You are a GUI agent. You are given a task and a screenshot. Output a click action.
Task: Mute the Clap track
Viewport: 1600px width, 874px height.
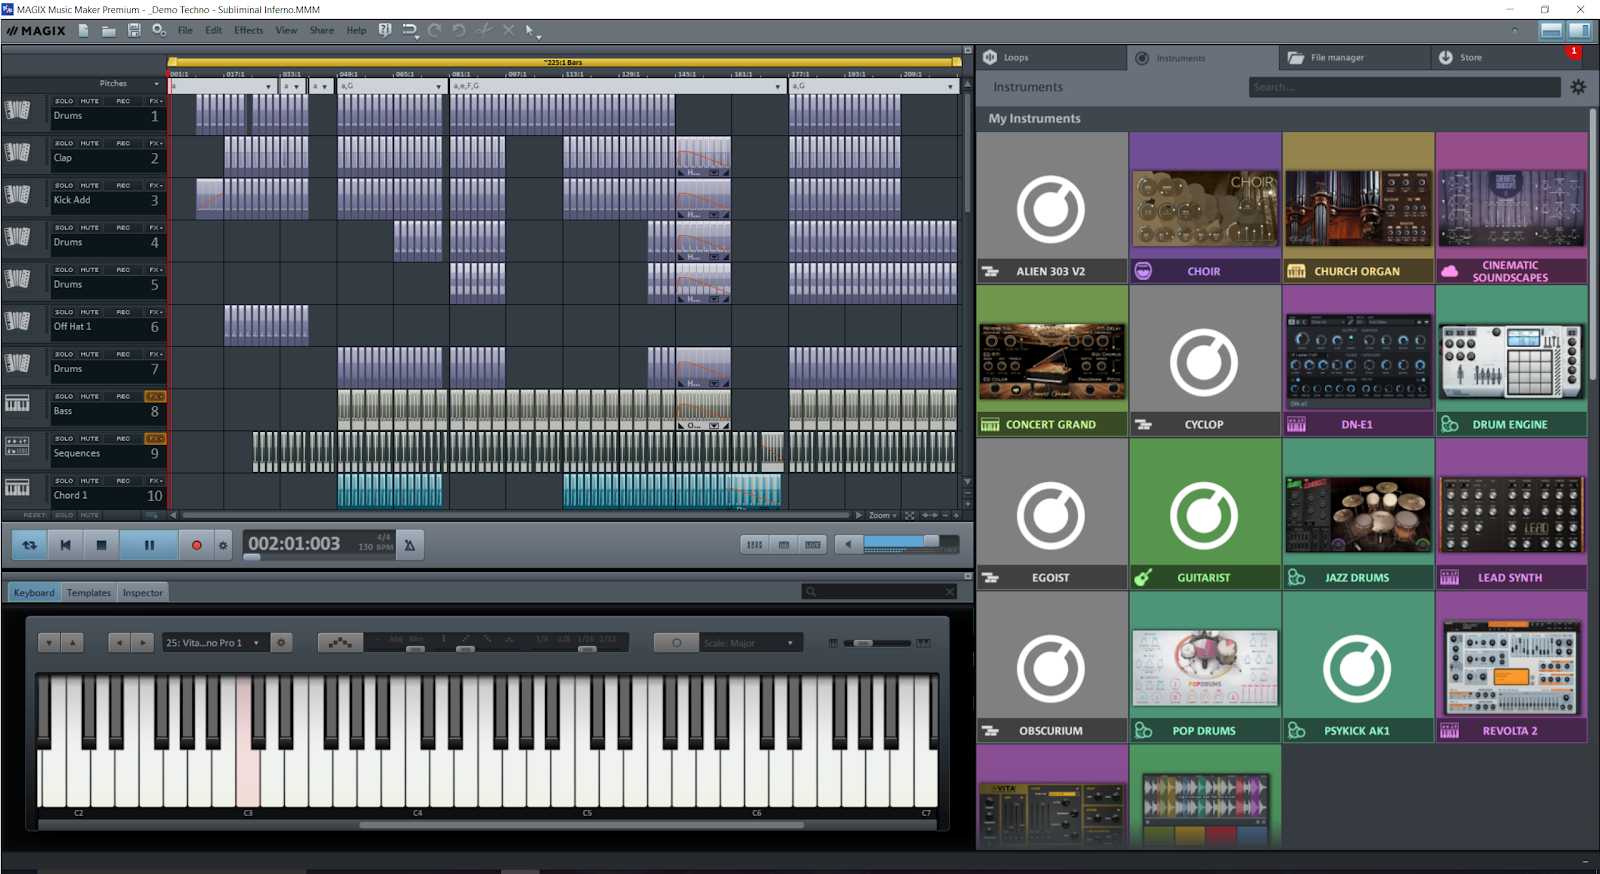pyautogui.click(x=90, y=143)
